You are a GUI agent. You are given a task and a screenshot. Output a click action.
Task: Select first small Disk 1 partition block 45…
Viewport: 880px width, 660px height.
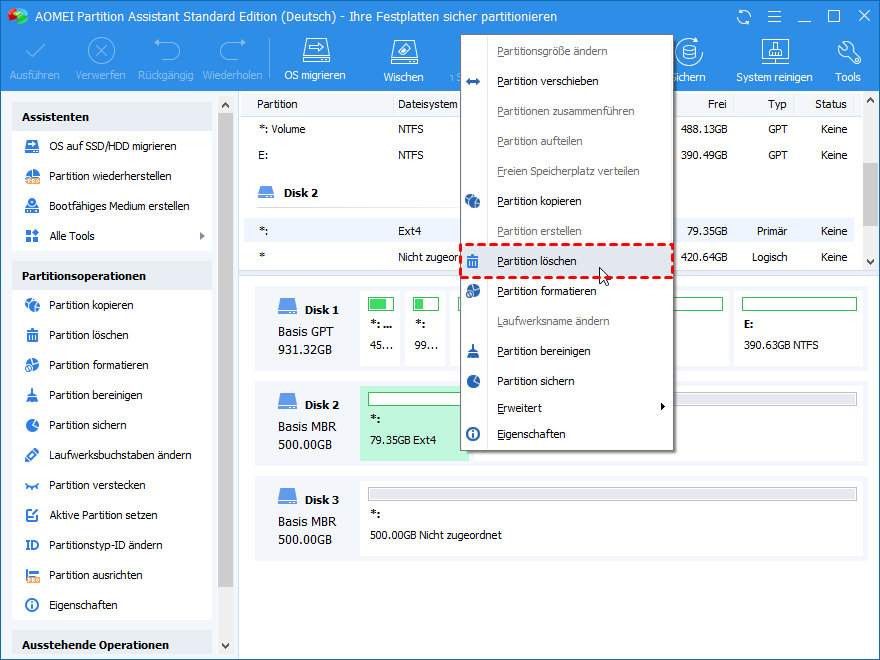381,328
